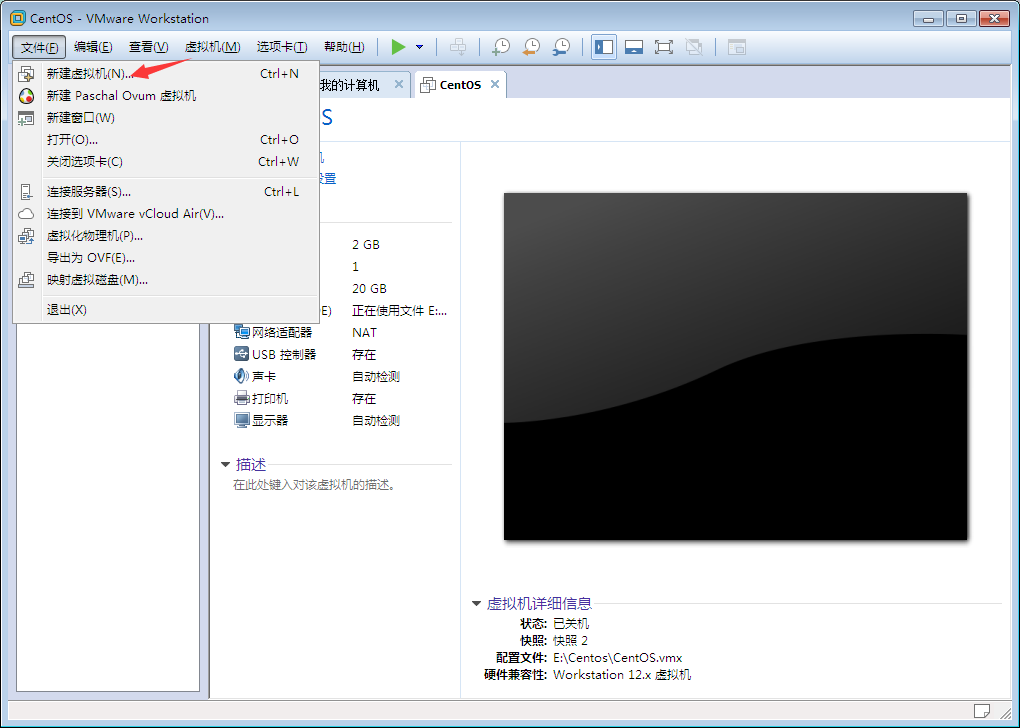Close the 我的计算机 tab
This screenshot has width=1020, height=728.
[399, 84]
